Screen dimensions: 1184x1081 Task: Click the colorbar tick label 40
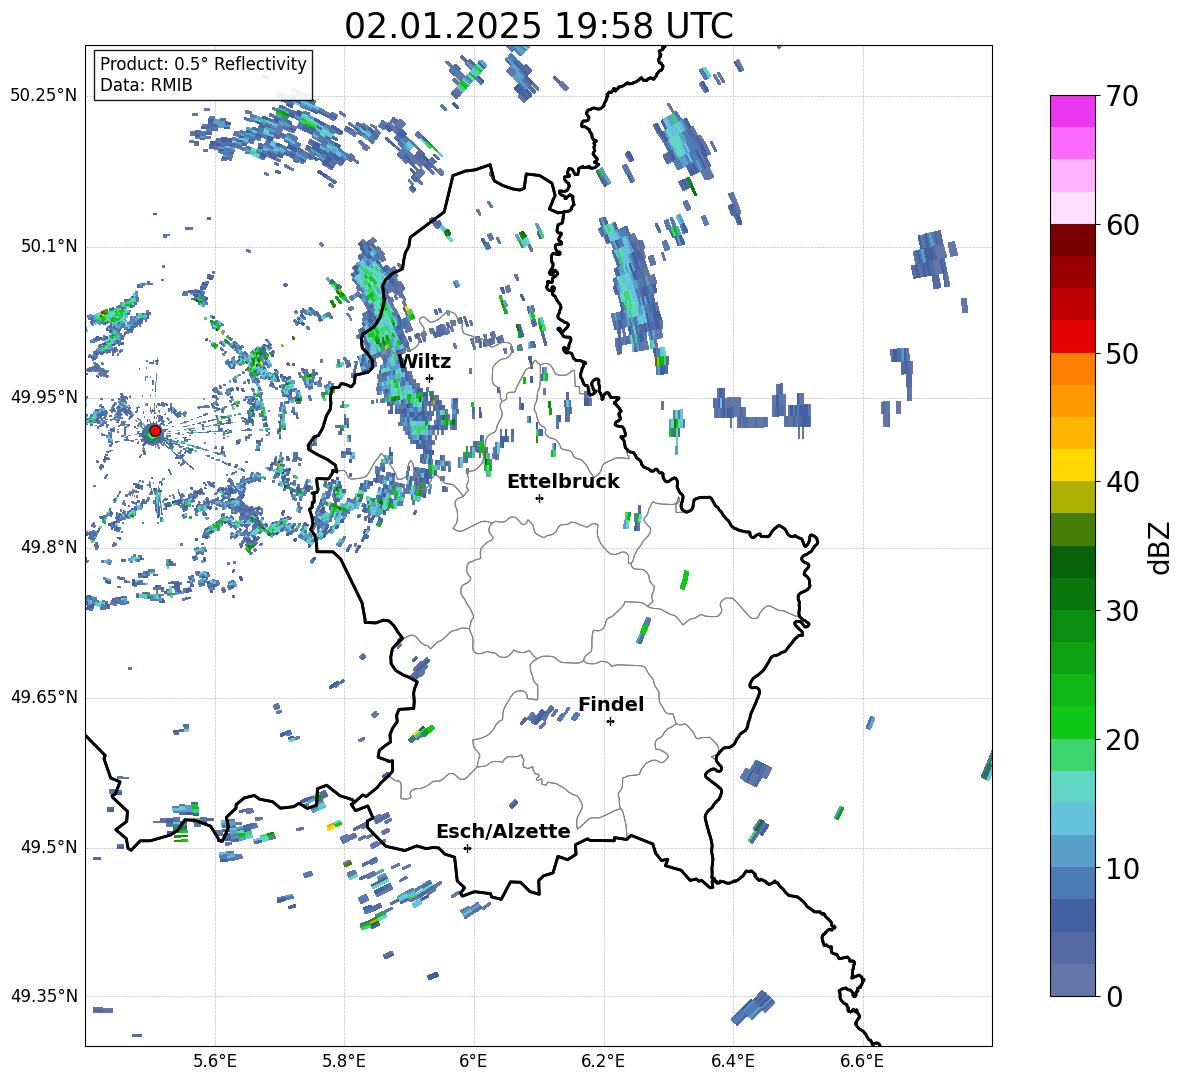1122,482
